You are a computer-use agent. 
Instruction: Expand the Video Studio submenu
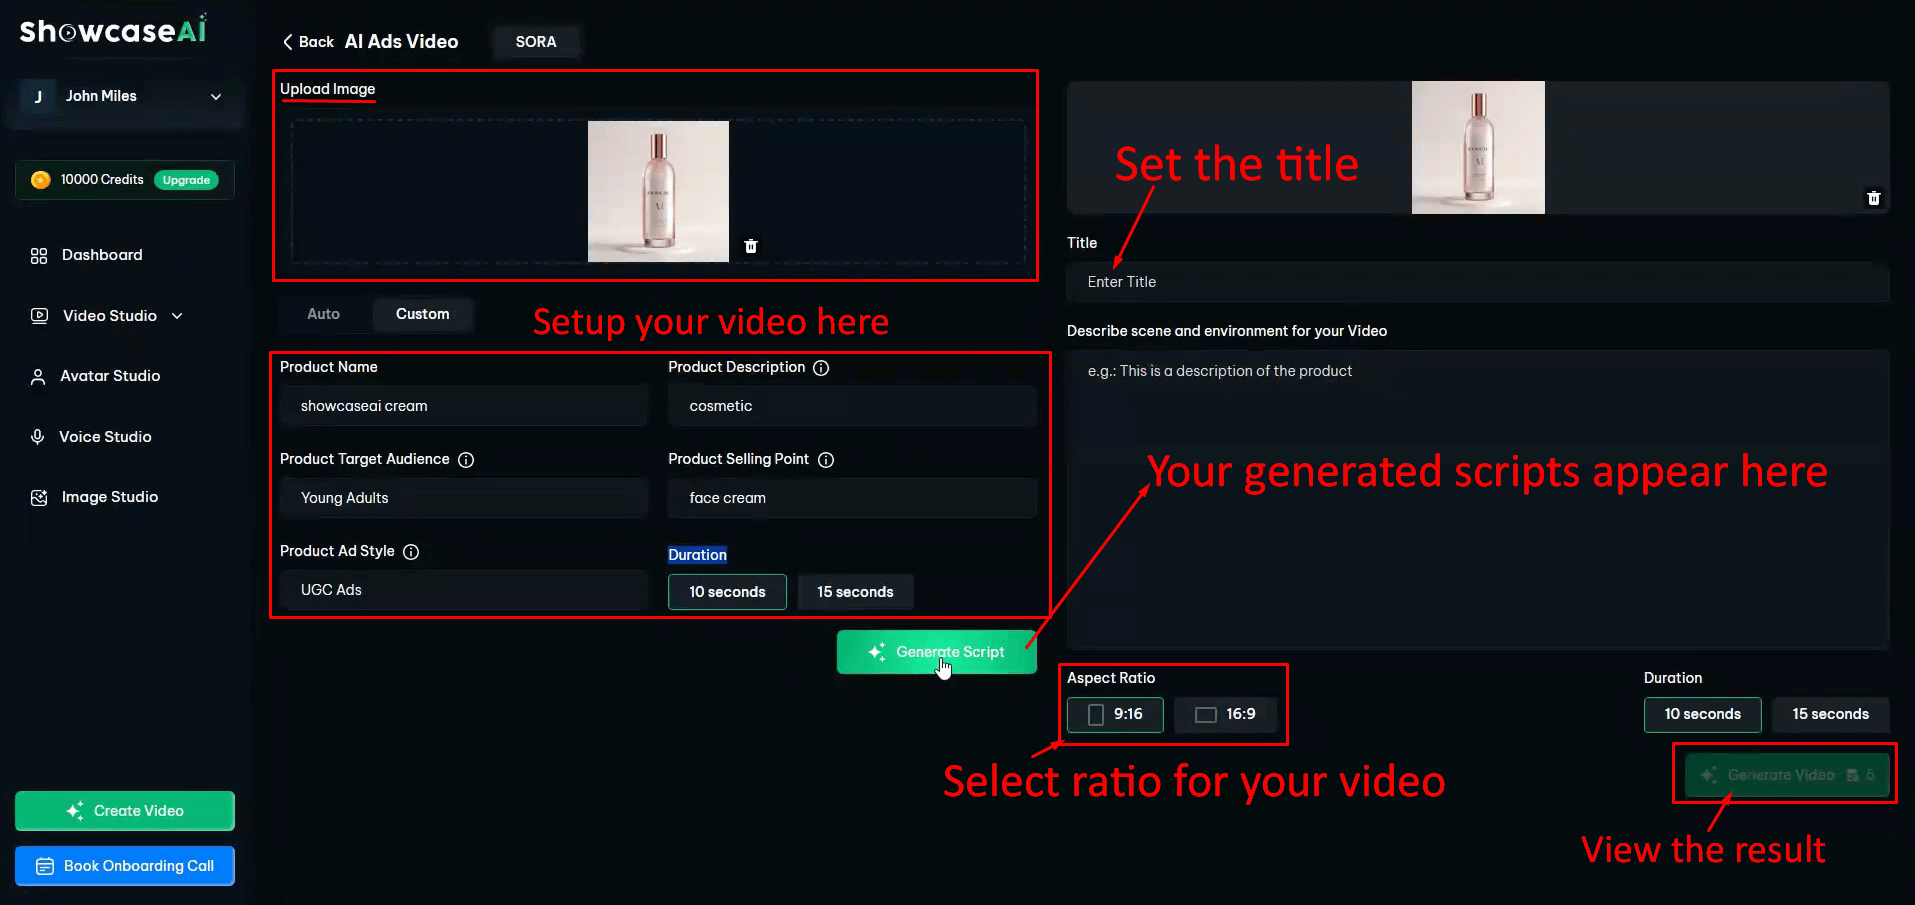coord(177,316)
